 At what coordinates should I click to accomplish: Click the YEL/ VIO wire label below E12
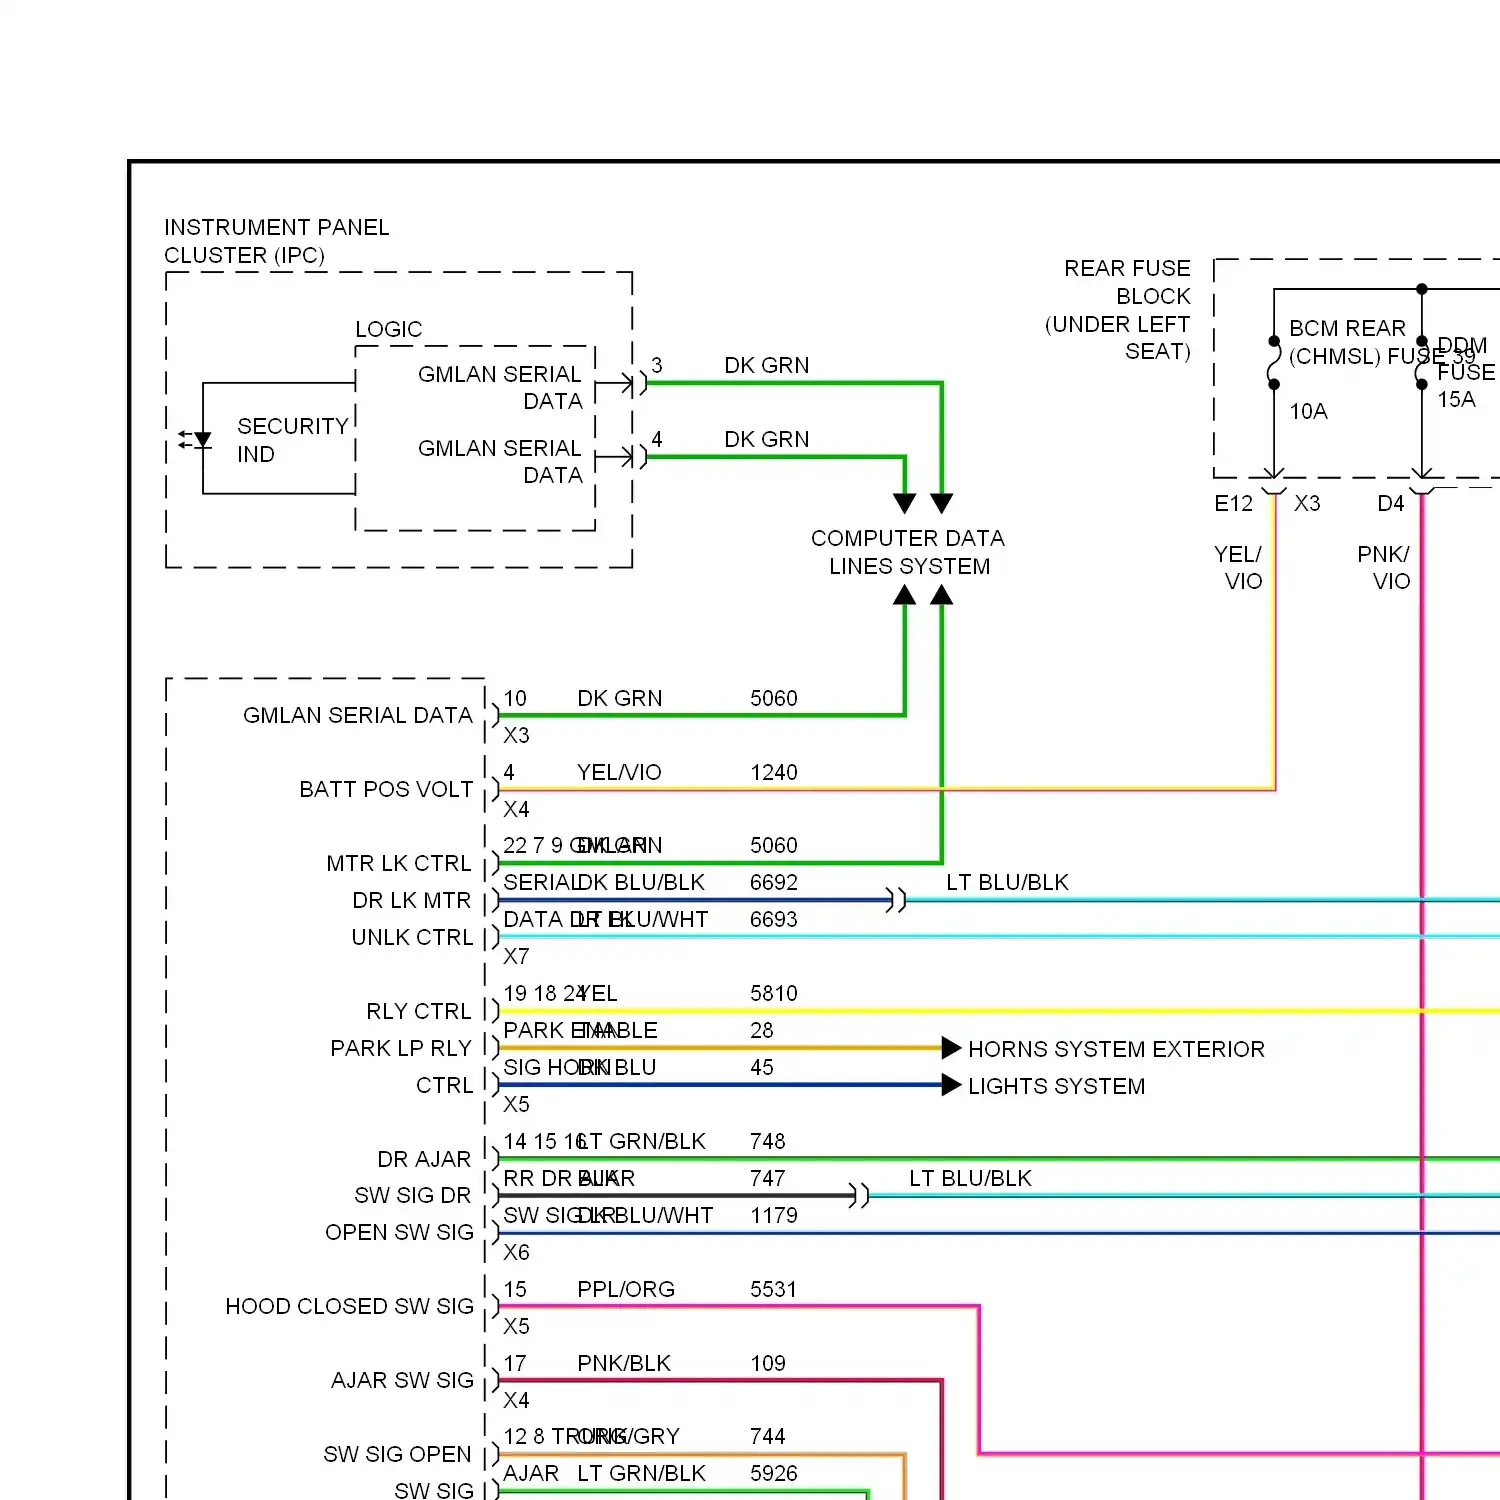click(1238, 567)
